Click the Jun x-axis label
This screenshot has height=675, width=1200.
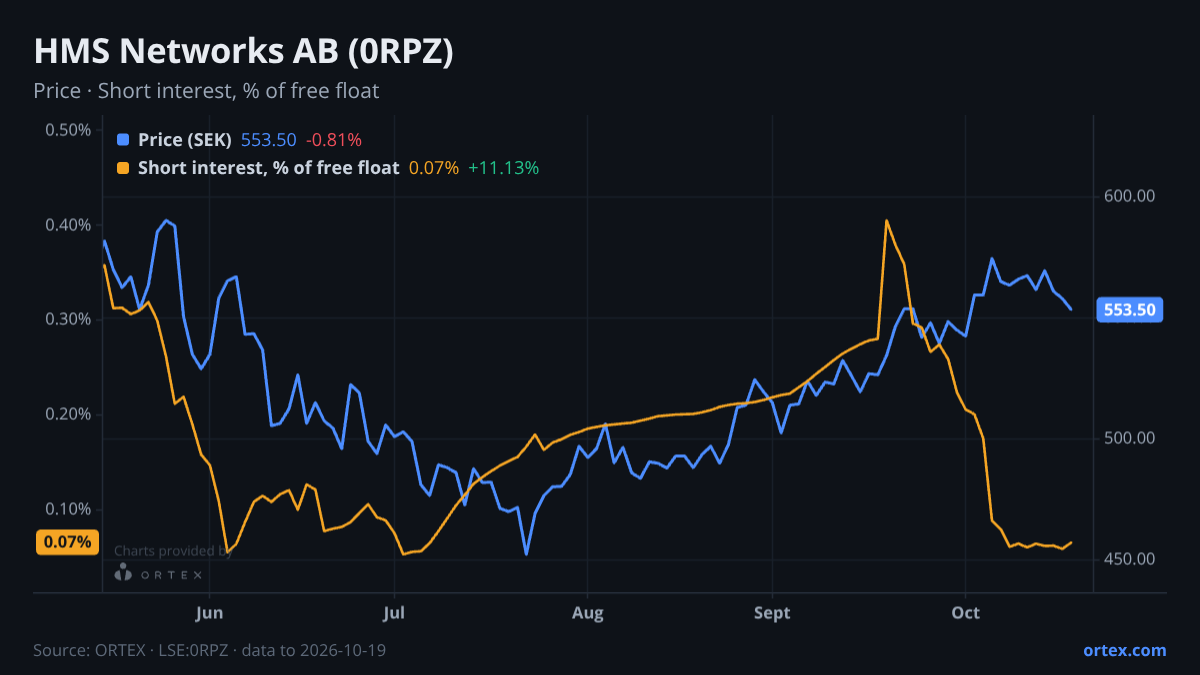209,612
